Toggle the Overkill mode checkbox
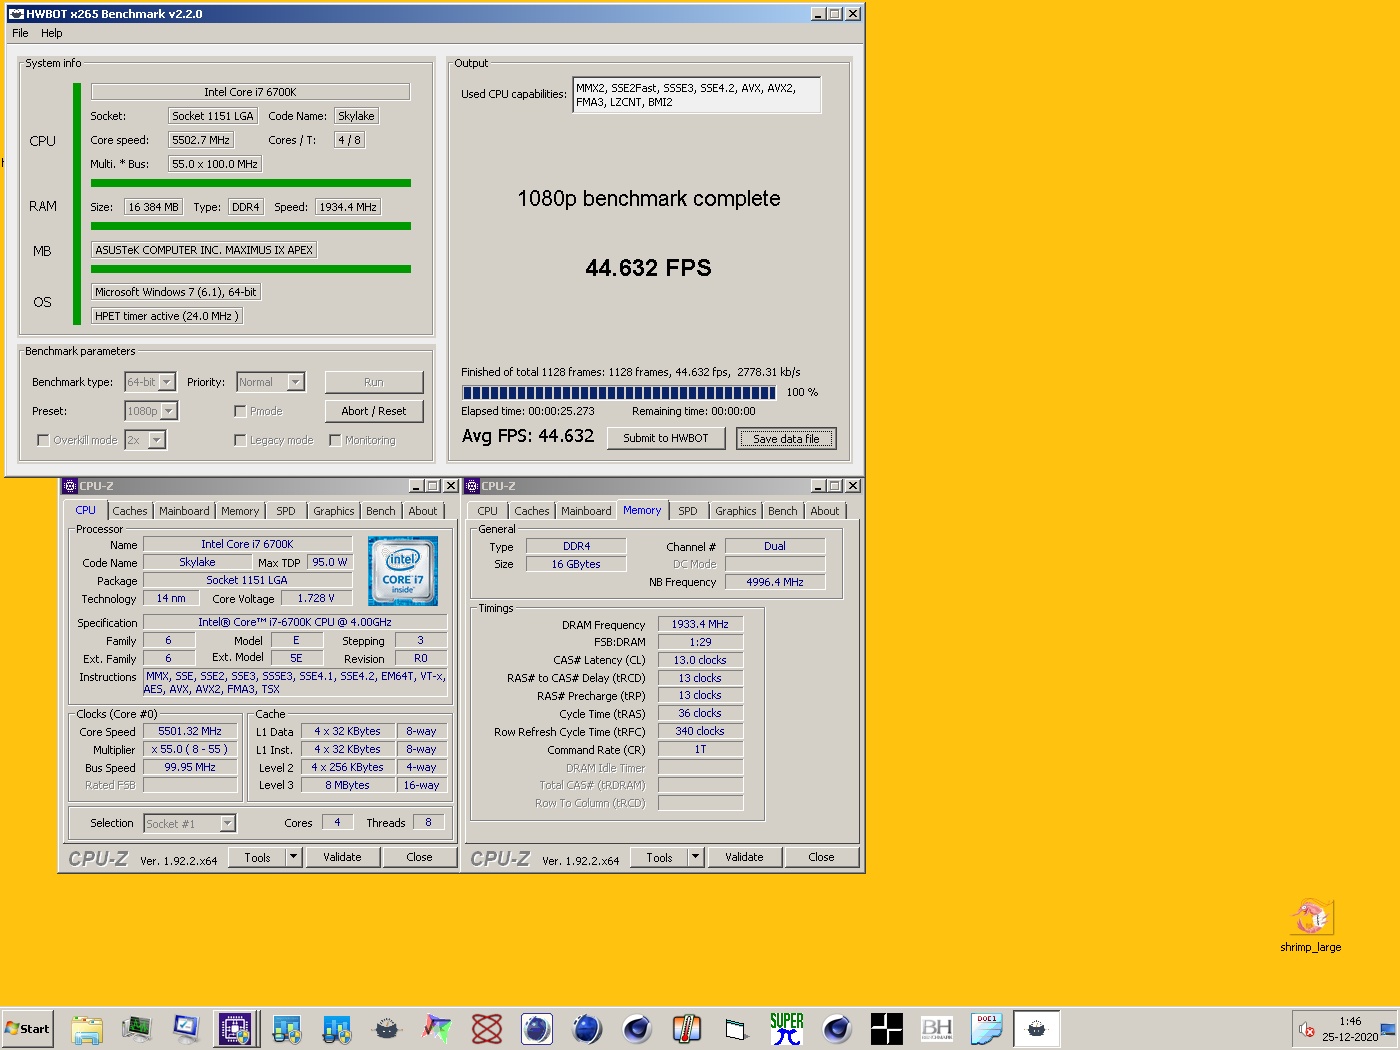The image size is (1400, 1050). [43, 440]
